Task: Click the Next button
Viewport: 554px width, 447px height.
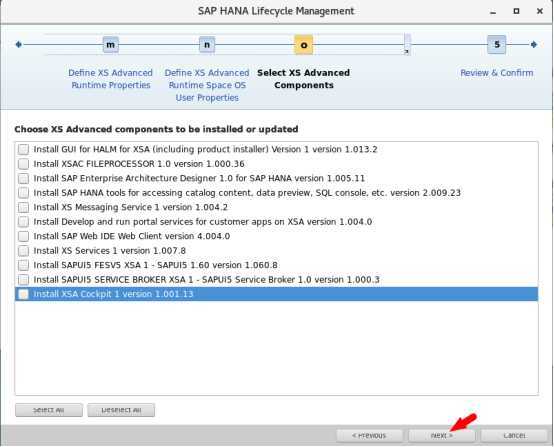Action: (441, 436)
